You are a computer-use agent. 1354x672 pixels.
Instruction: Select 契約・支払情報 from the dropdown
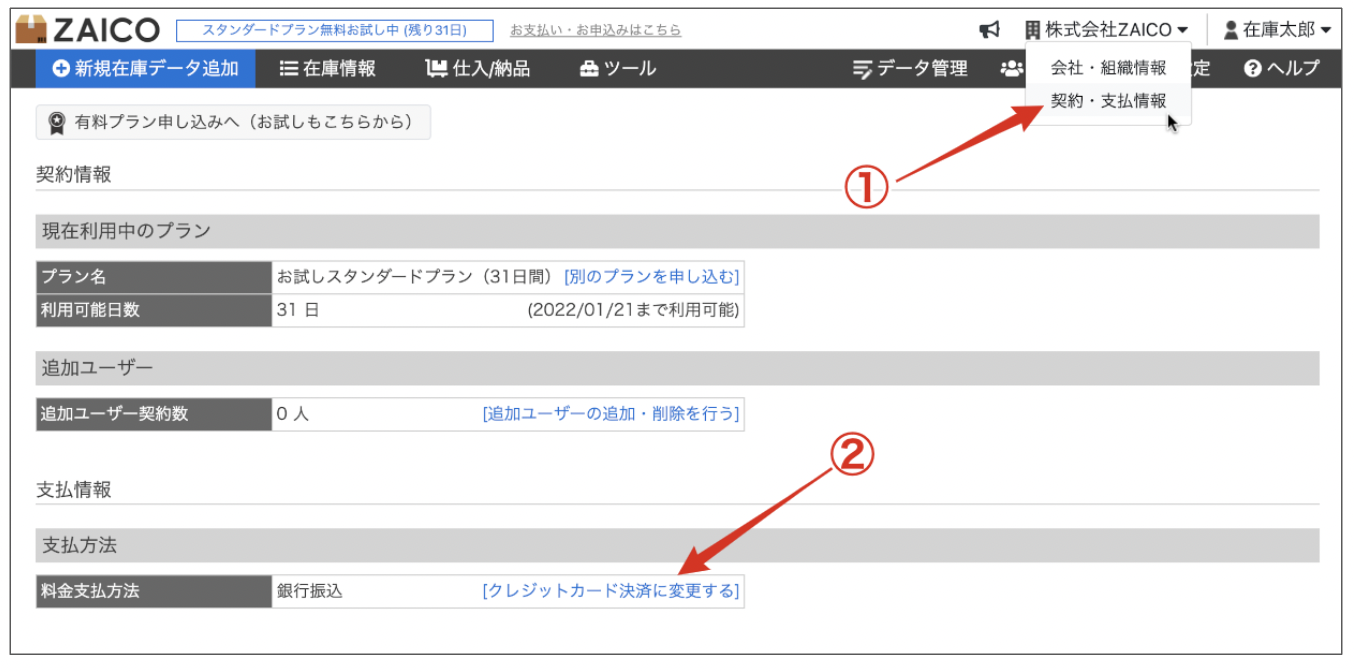(x=1108, y=101)
